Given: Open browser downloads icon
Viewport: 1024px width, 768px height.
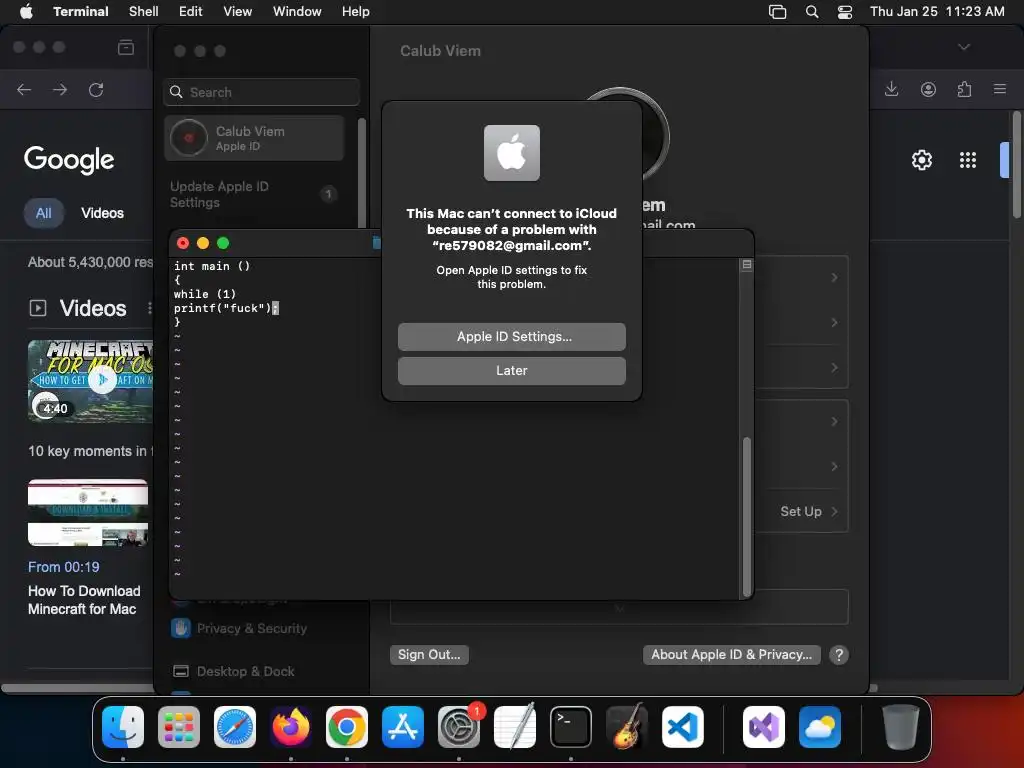Looking at the screenshot, I should pos(891,89).
